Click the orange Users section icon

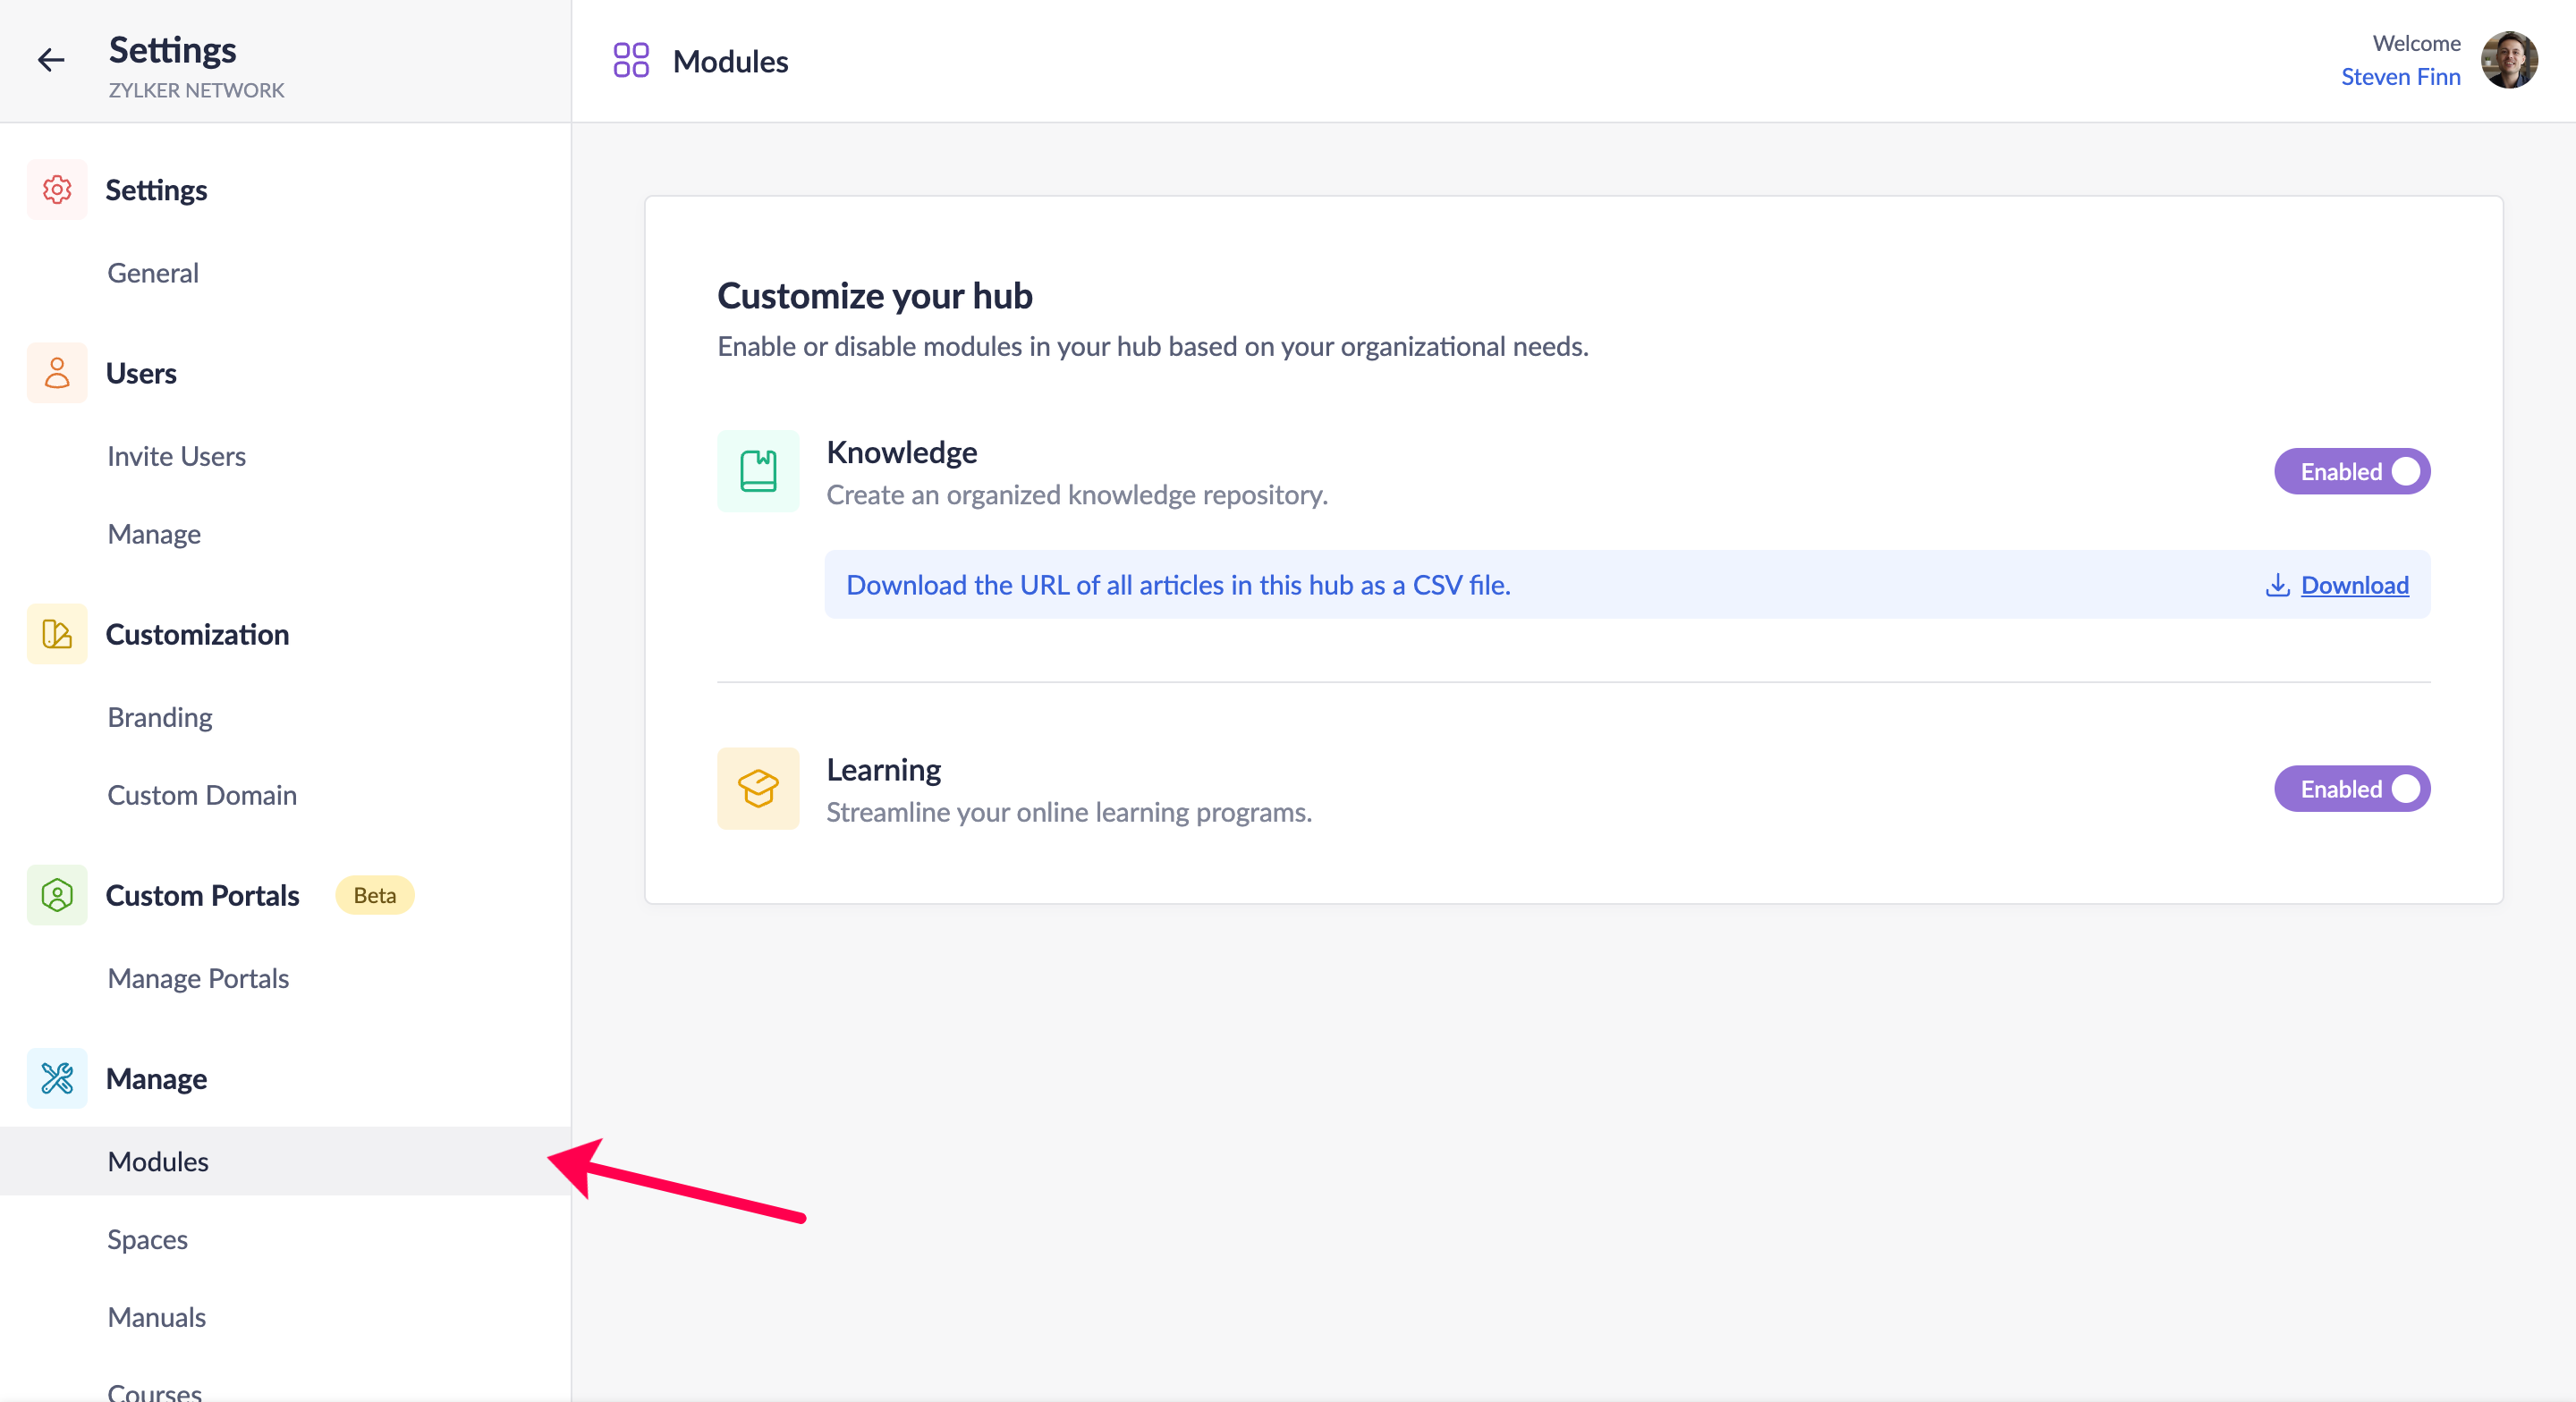click(57, 373)
